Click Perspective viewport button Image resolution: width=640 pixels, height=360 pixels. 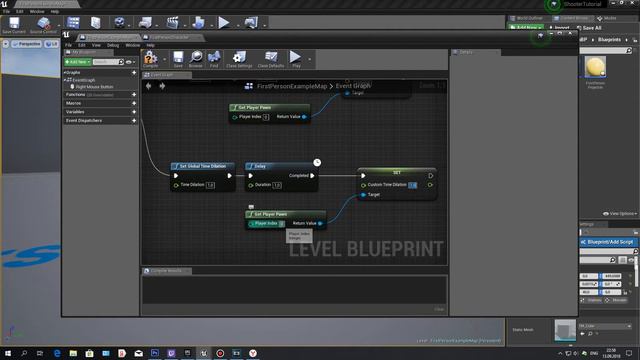point(27,44)
